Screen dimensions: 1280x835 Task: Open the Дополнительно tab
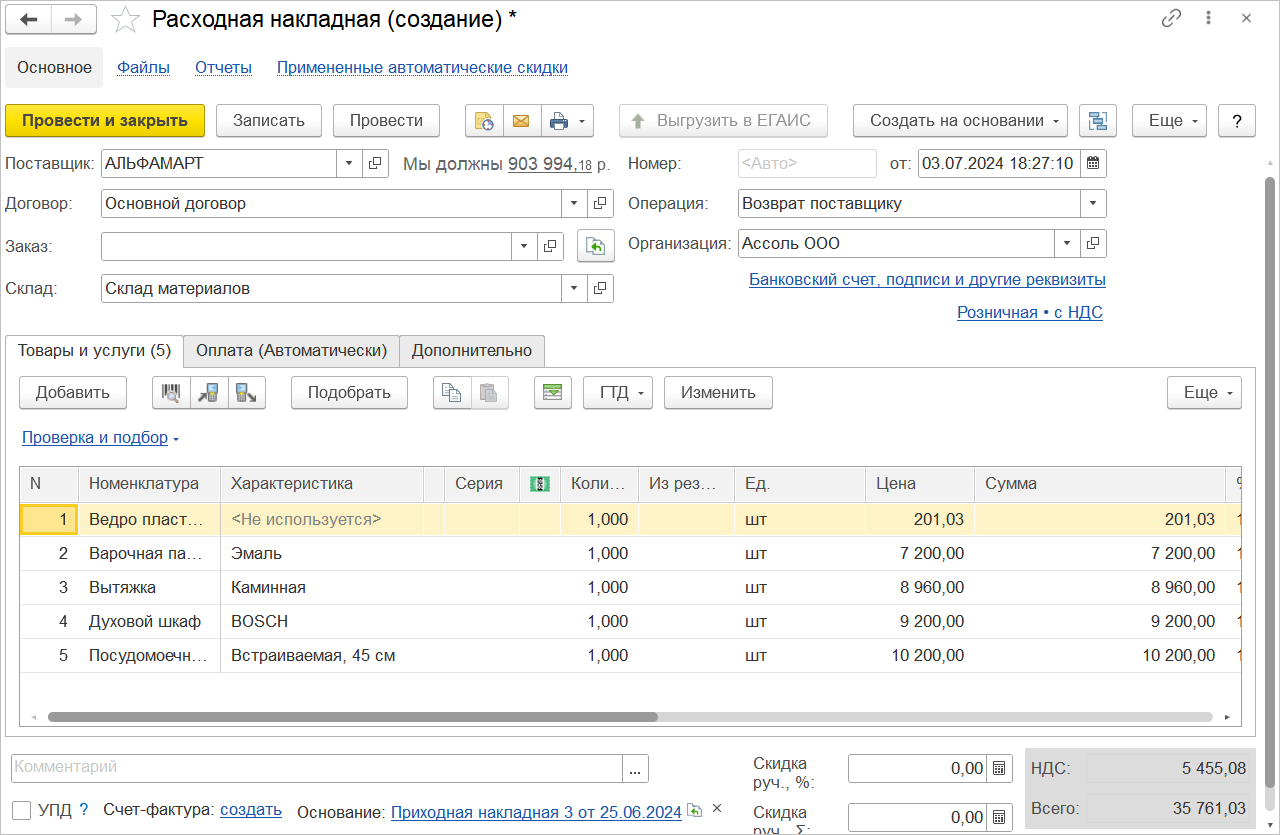point(472,351)
